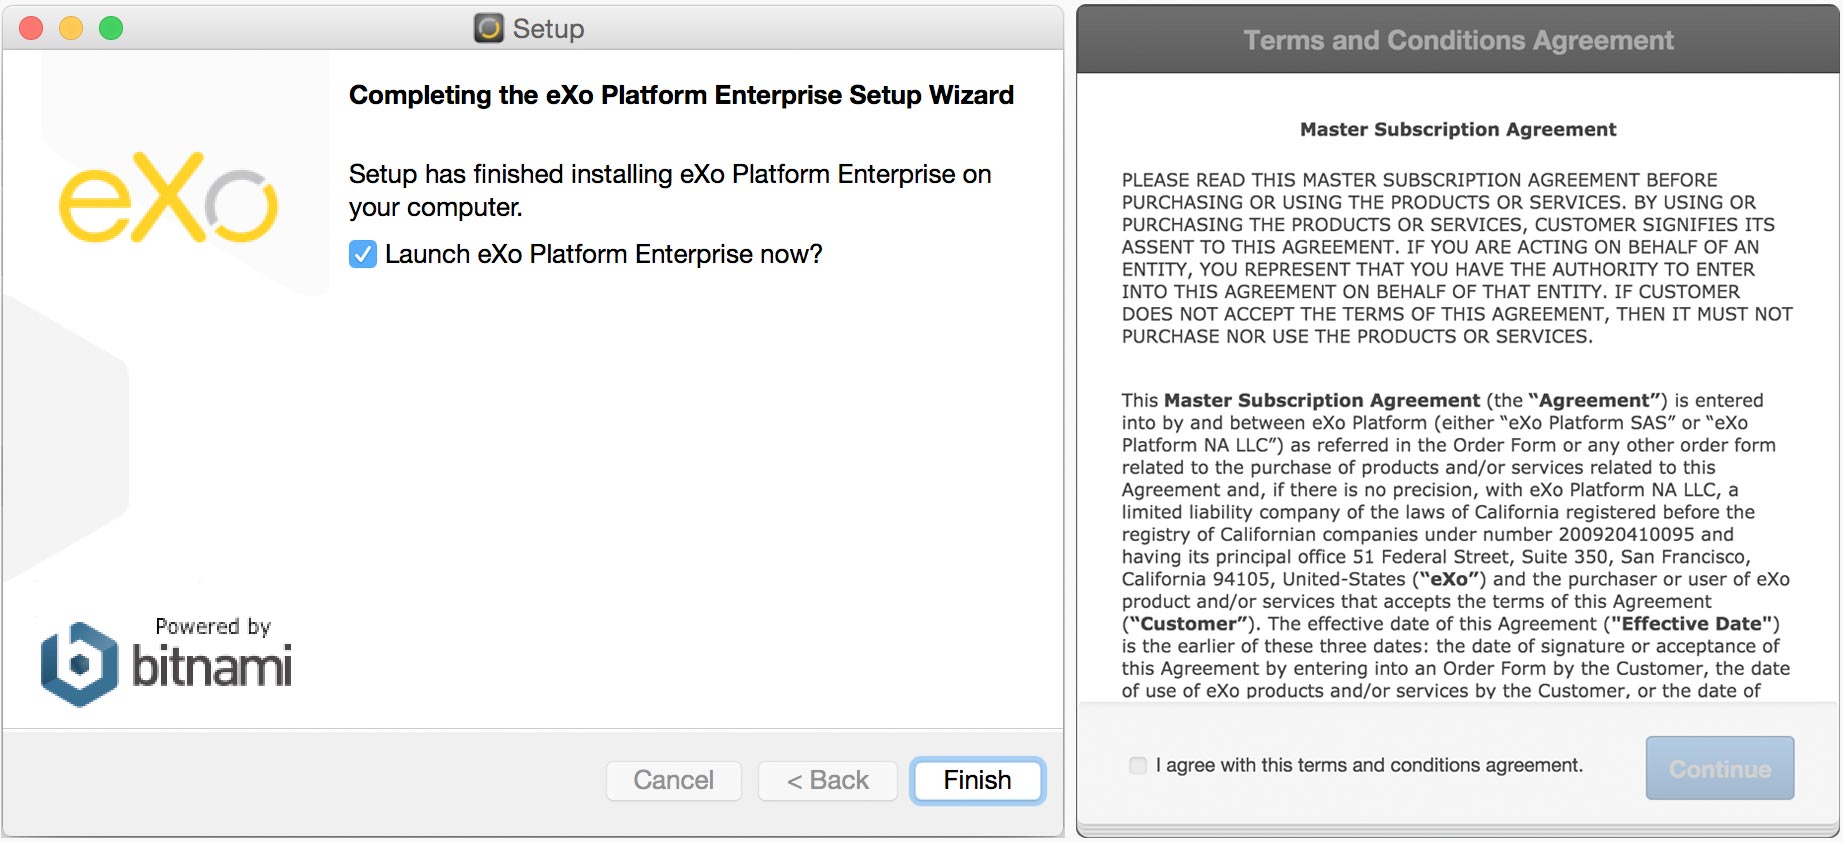This screenshot has width=1843, height=842.
Task: Click the Bitnami hexagon logo
Action: point(80,665)
